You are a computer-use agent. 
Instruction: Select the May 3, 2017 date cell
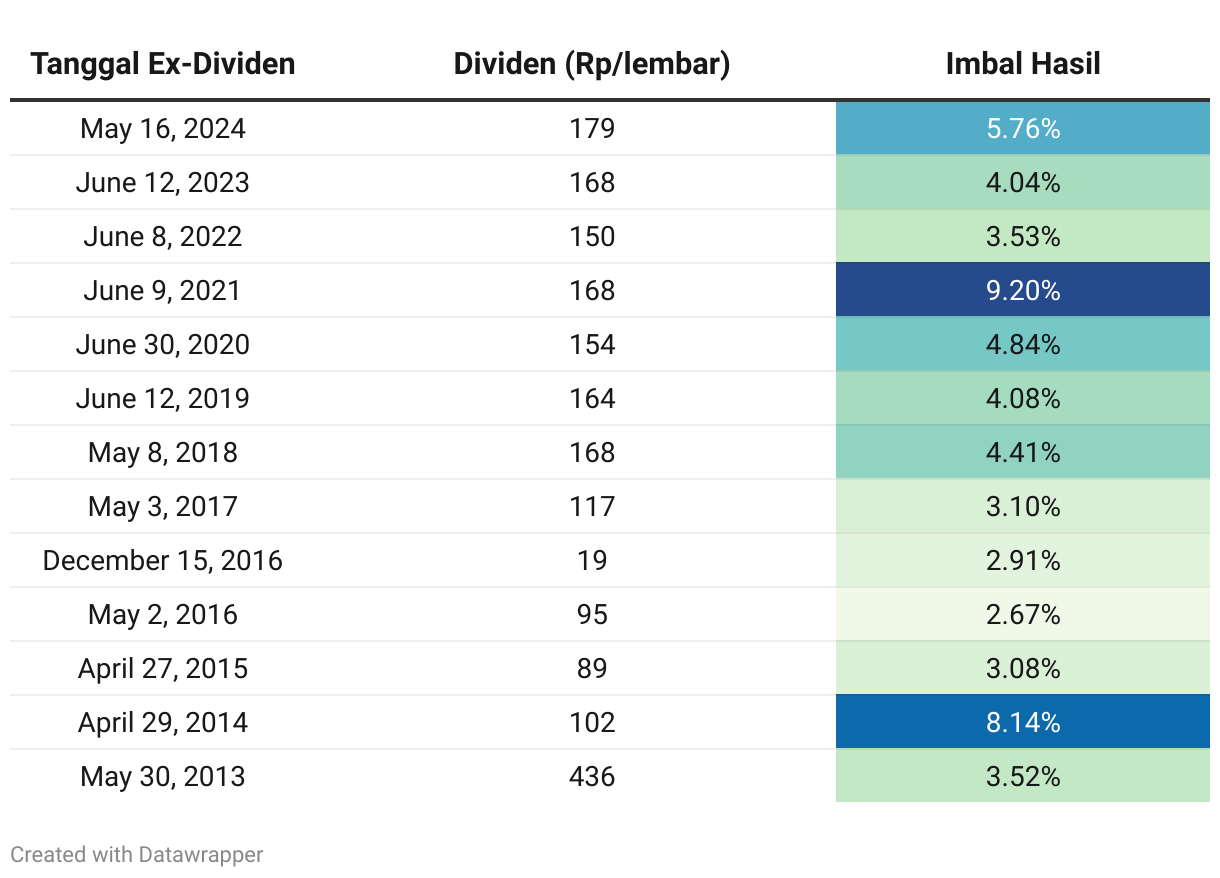click(x=163, y=507)
